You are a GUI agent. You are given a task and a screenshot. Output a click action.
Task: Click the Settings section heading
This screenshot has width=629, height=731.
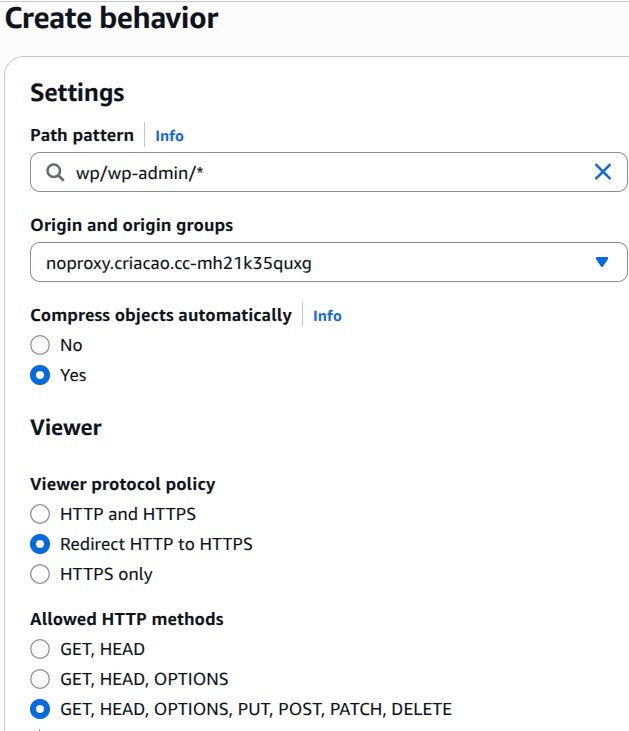click(77, 93)
